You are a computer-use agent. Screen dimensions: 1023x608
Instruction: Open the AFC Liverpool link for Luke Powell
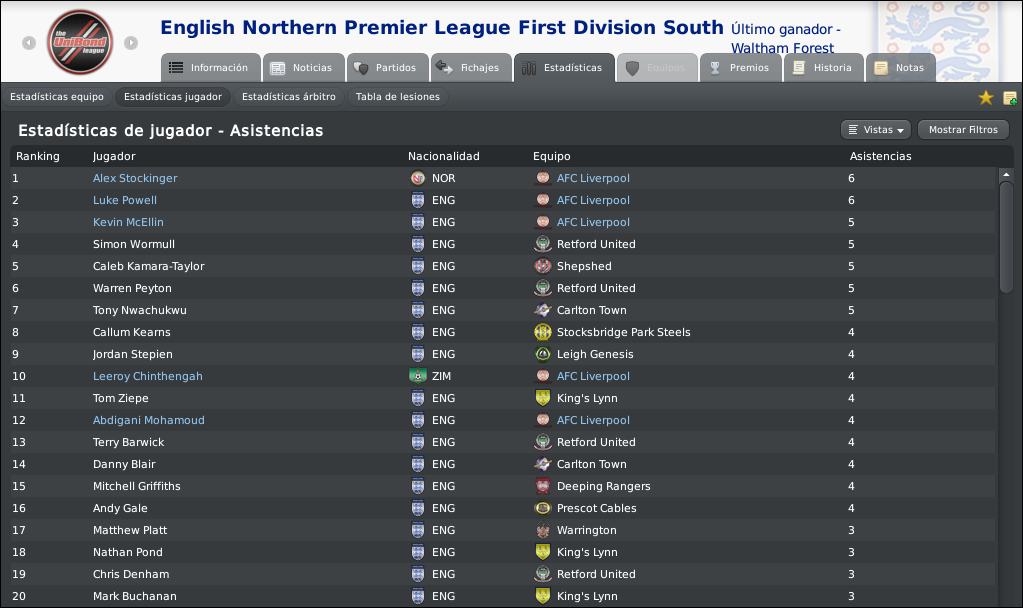coord(593,200)
